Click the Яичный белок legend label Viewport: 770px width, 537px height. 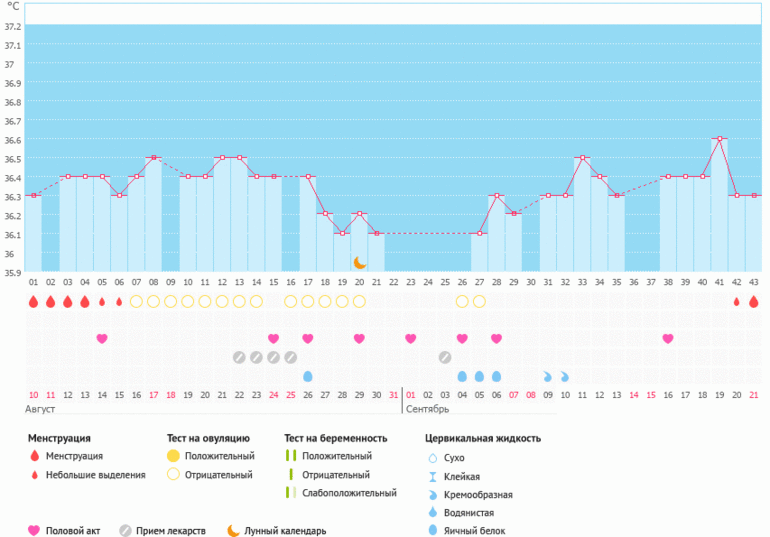(479, 530)
